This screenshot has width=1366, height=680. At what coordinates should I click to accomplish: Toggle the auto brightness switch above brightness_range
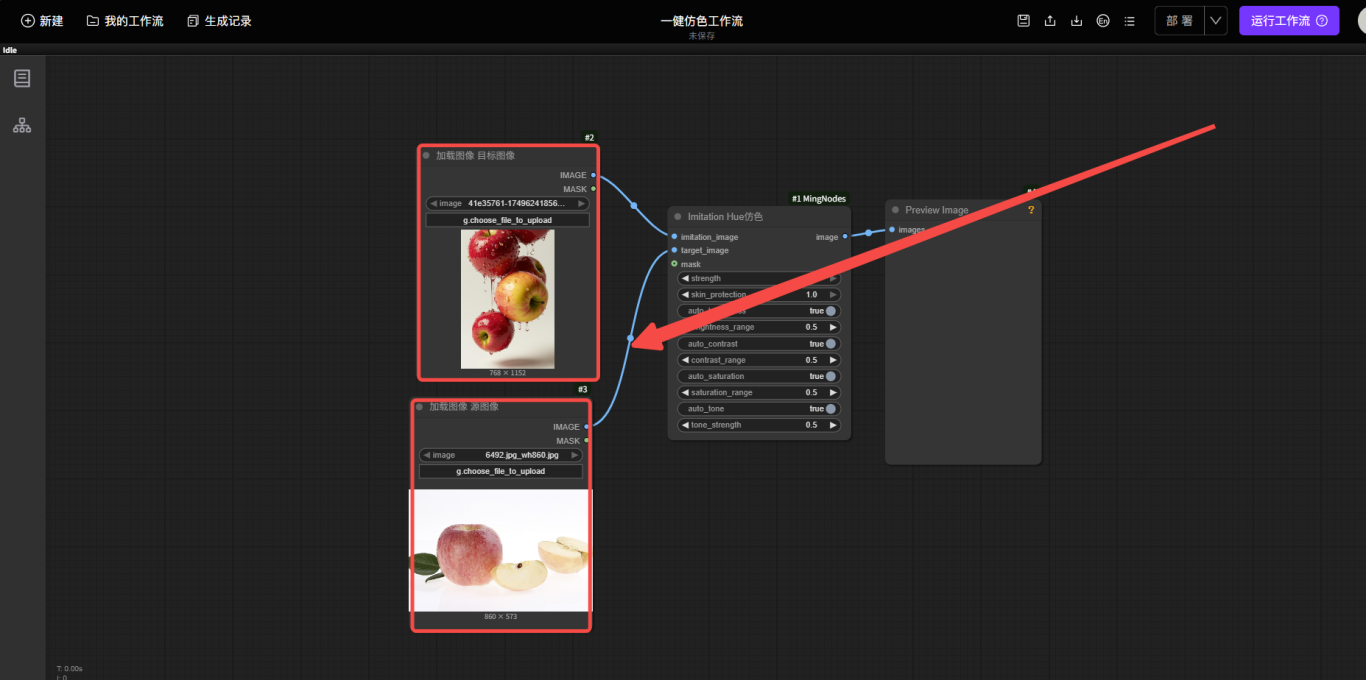coord(830,311)
